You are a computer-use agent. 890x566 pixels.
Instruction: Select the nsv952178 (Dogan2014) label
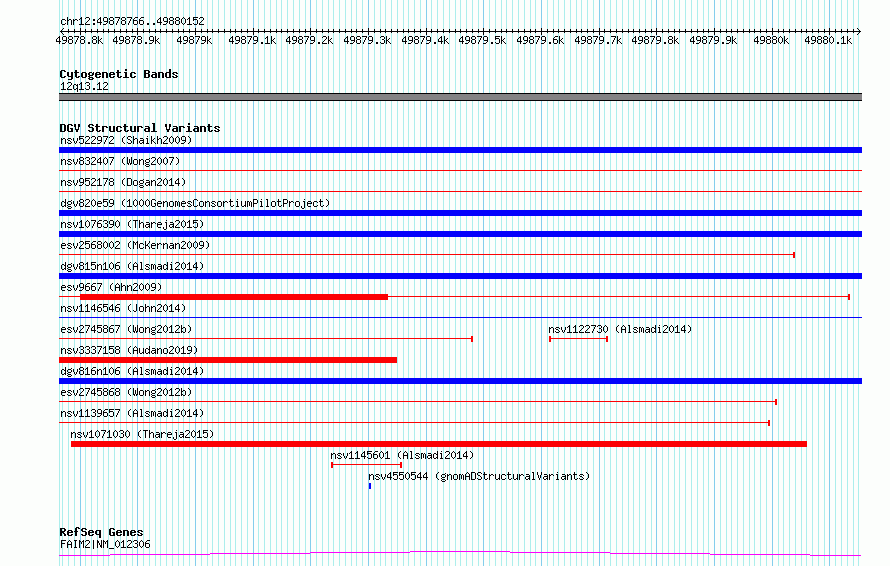pos(123,182)
